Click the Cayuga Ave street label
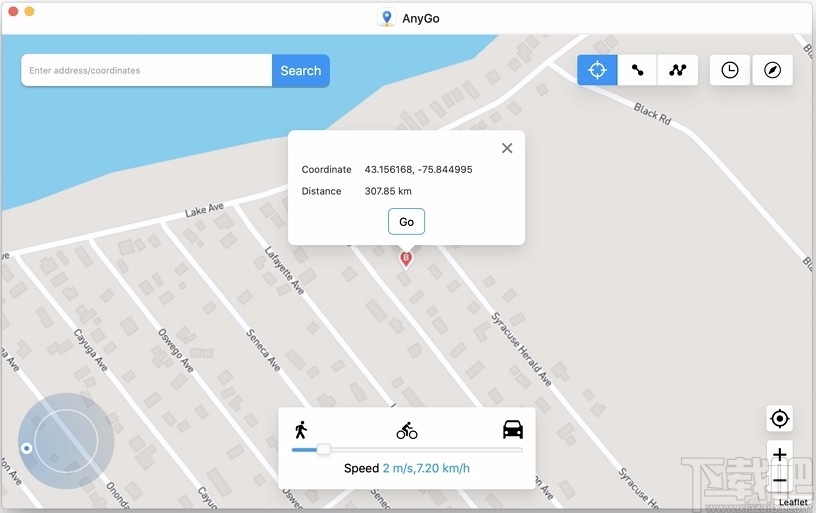 pos(91,350)
